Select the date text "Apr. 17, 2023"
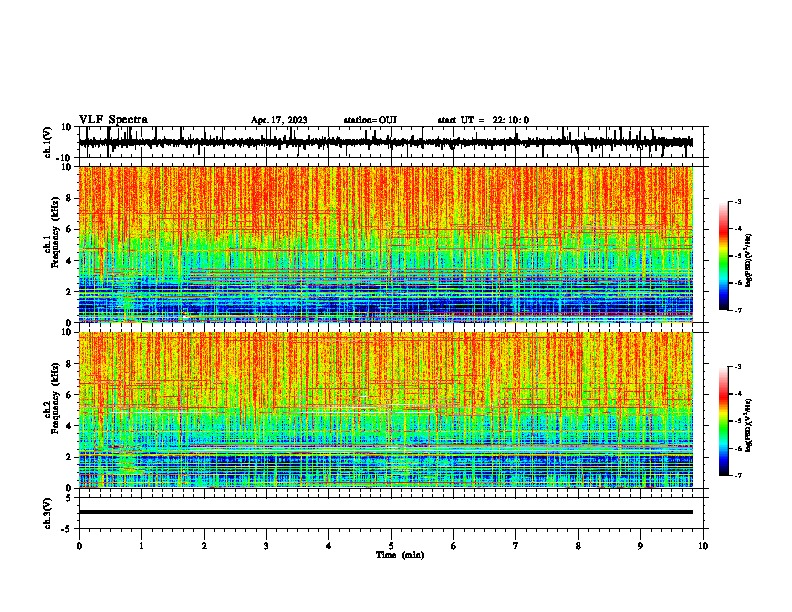792x612 pixels. coord(279,120)
